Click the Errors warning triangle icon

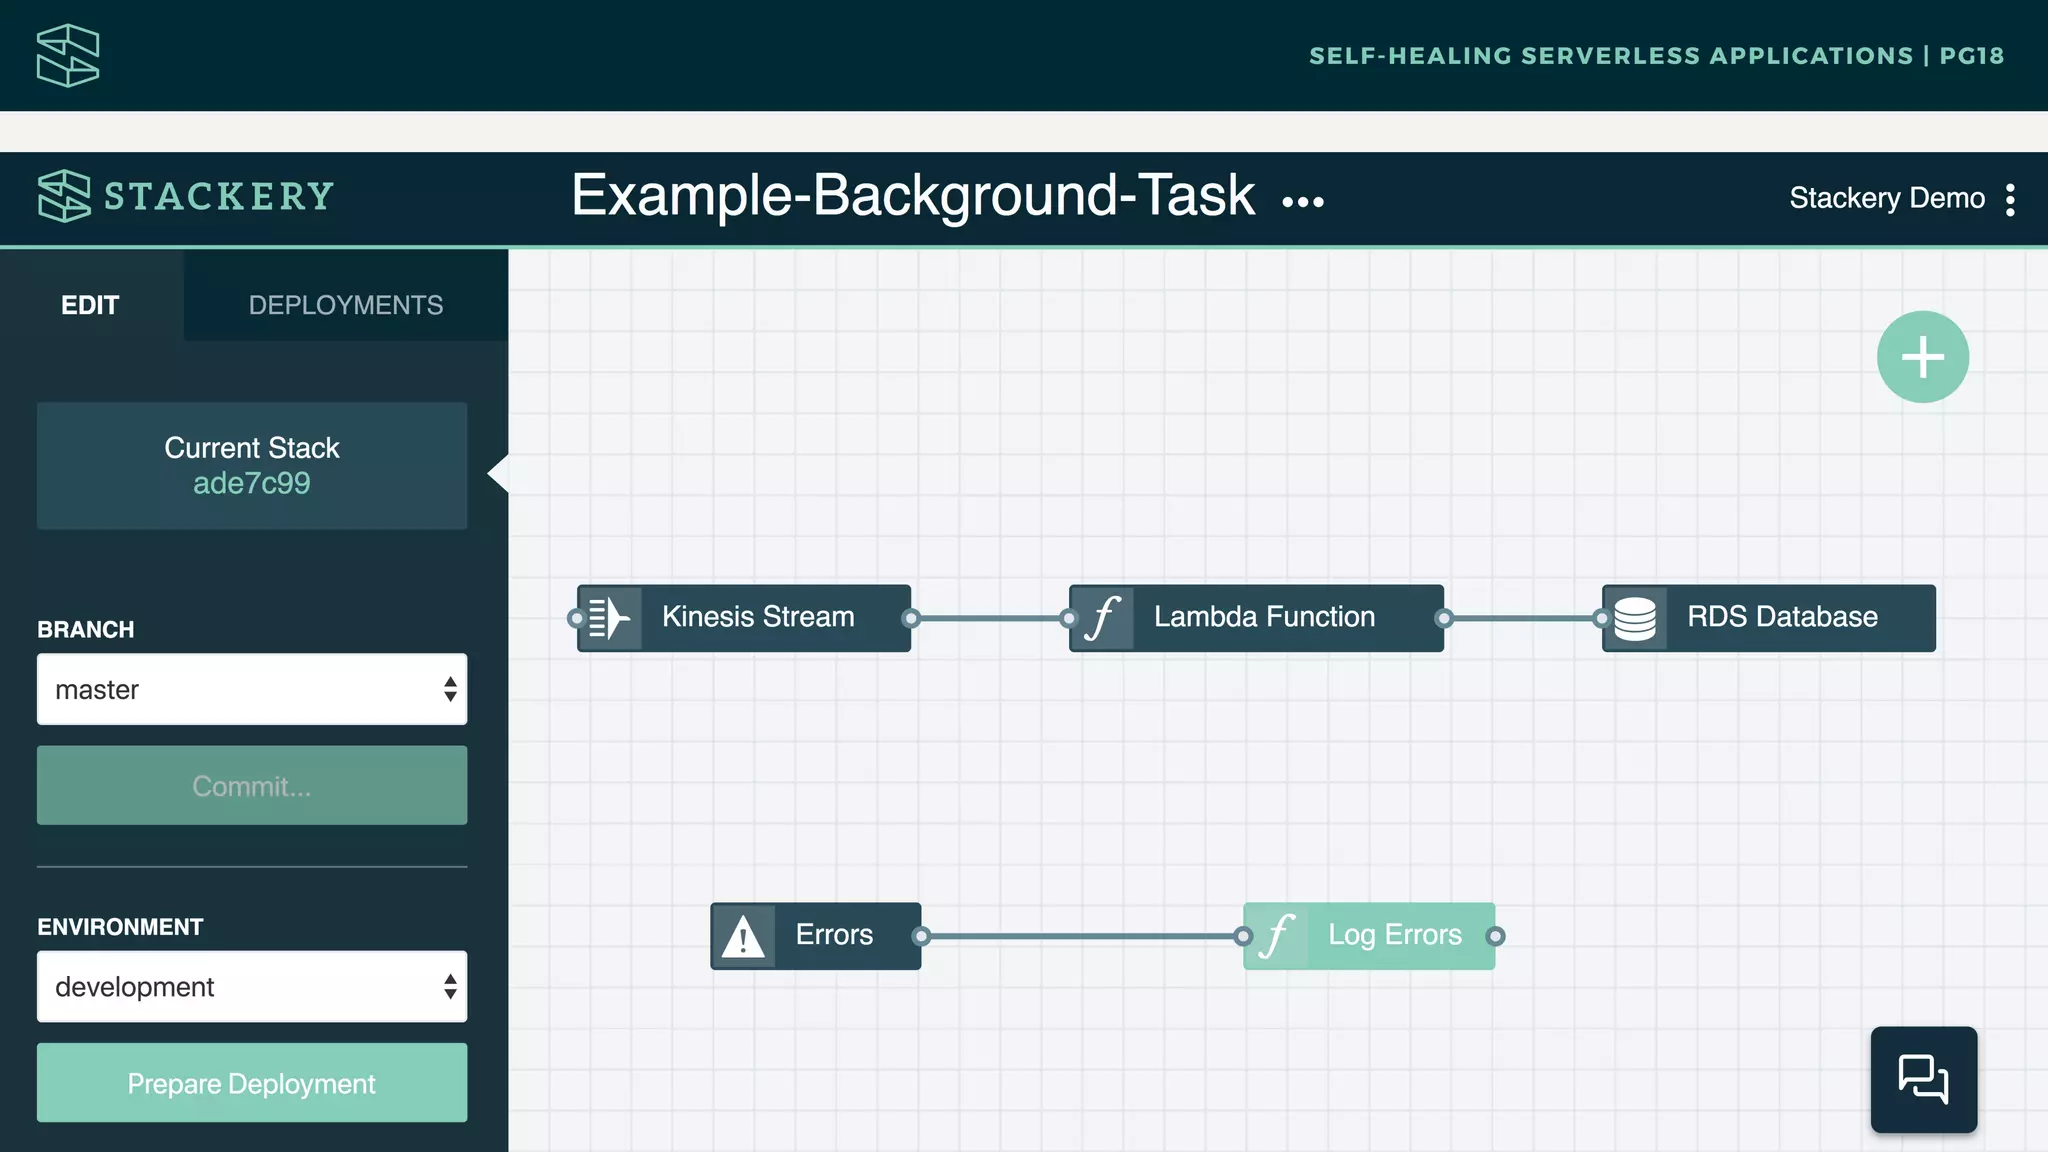pos(743,937)
